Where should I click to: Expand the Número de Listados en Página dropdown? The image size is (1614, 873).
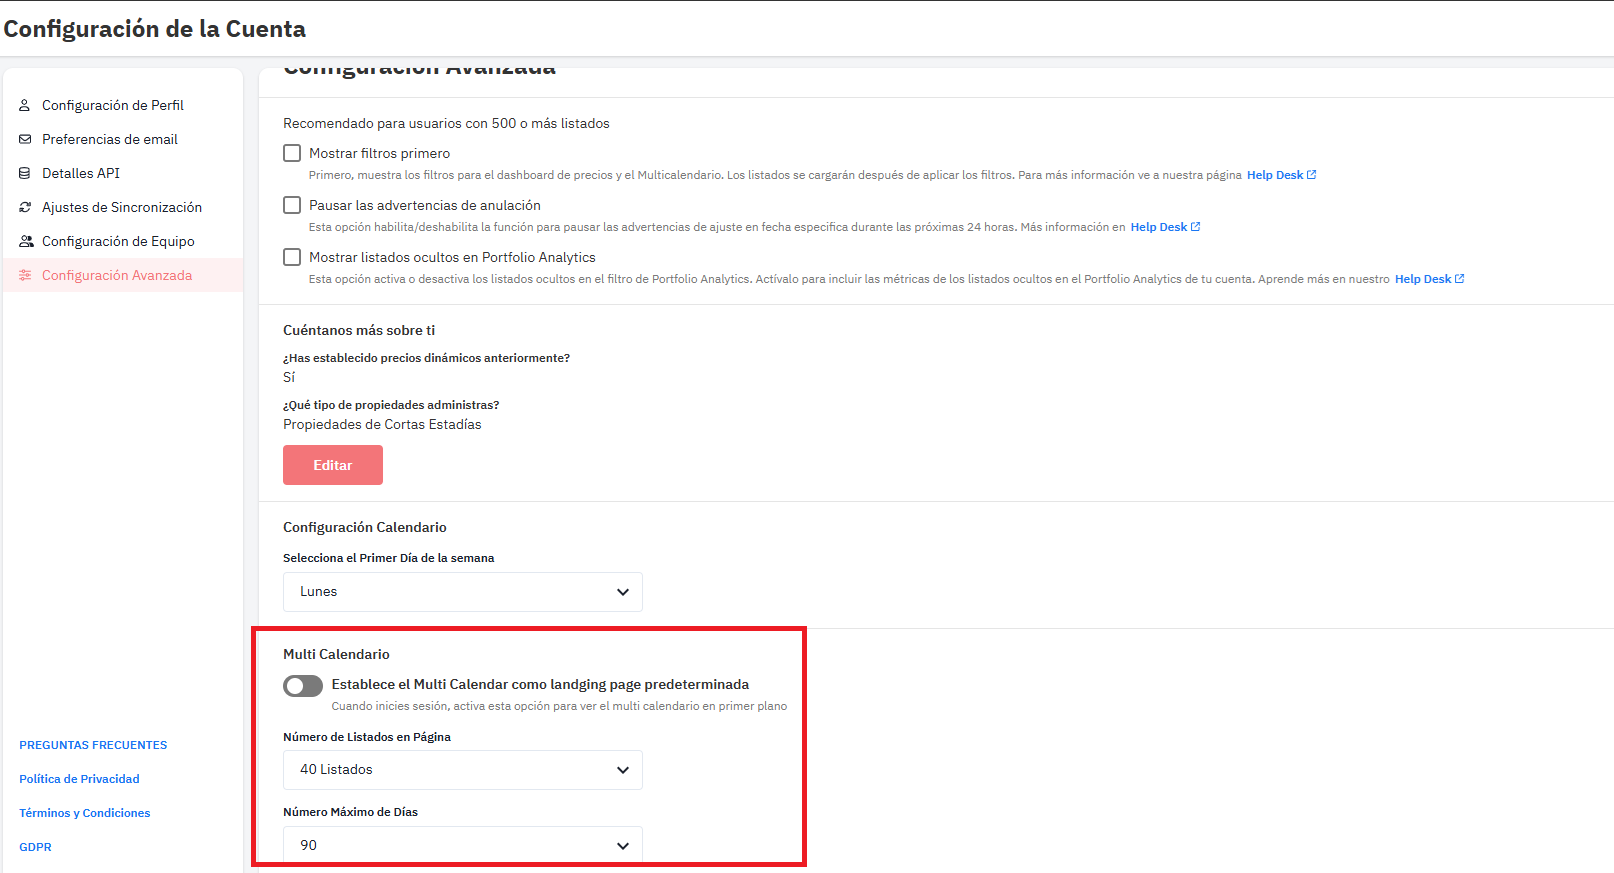tap(462, 770)
